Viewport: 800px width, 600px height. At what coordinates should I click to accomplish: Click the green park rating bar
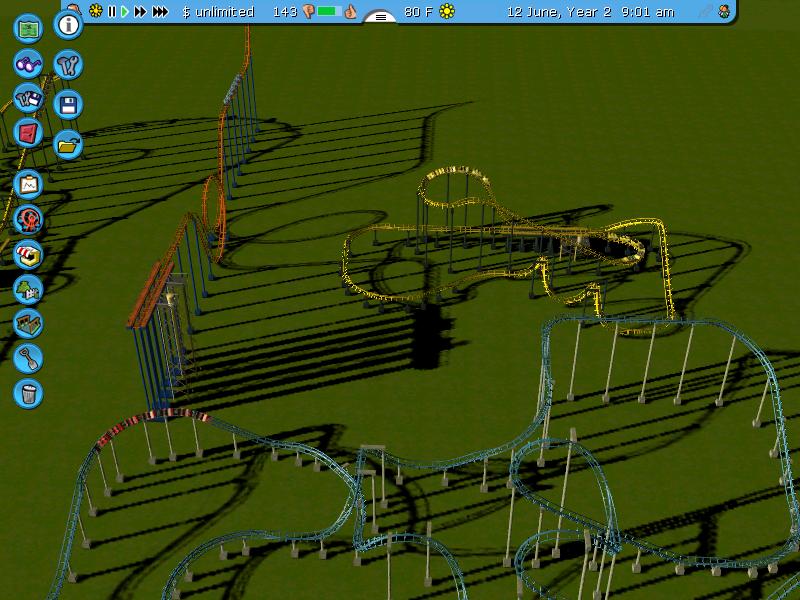(330, 11)
